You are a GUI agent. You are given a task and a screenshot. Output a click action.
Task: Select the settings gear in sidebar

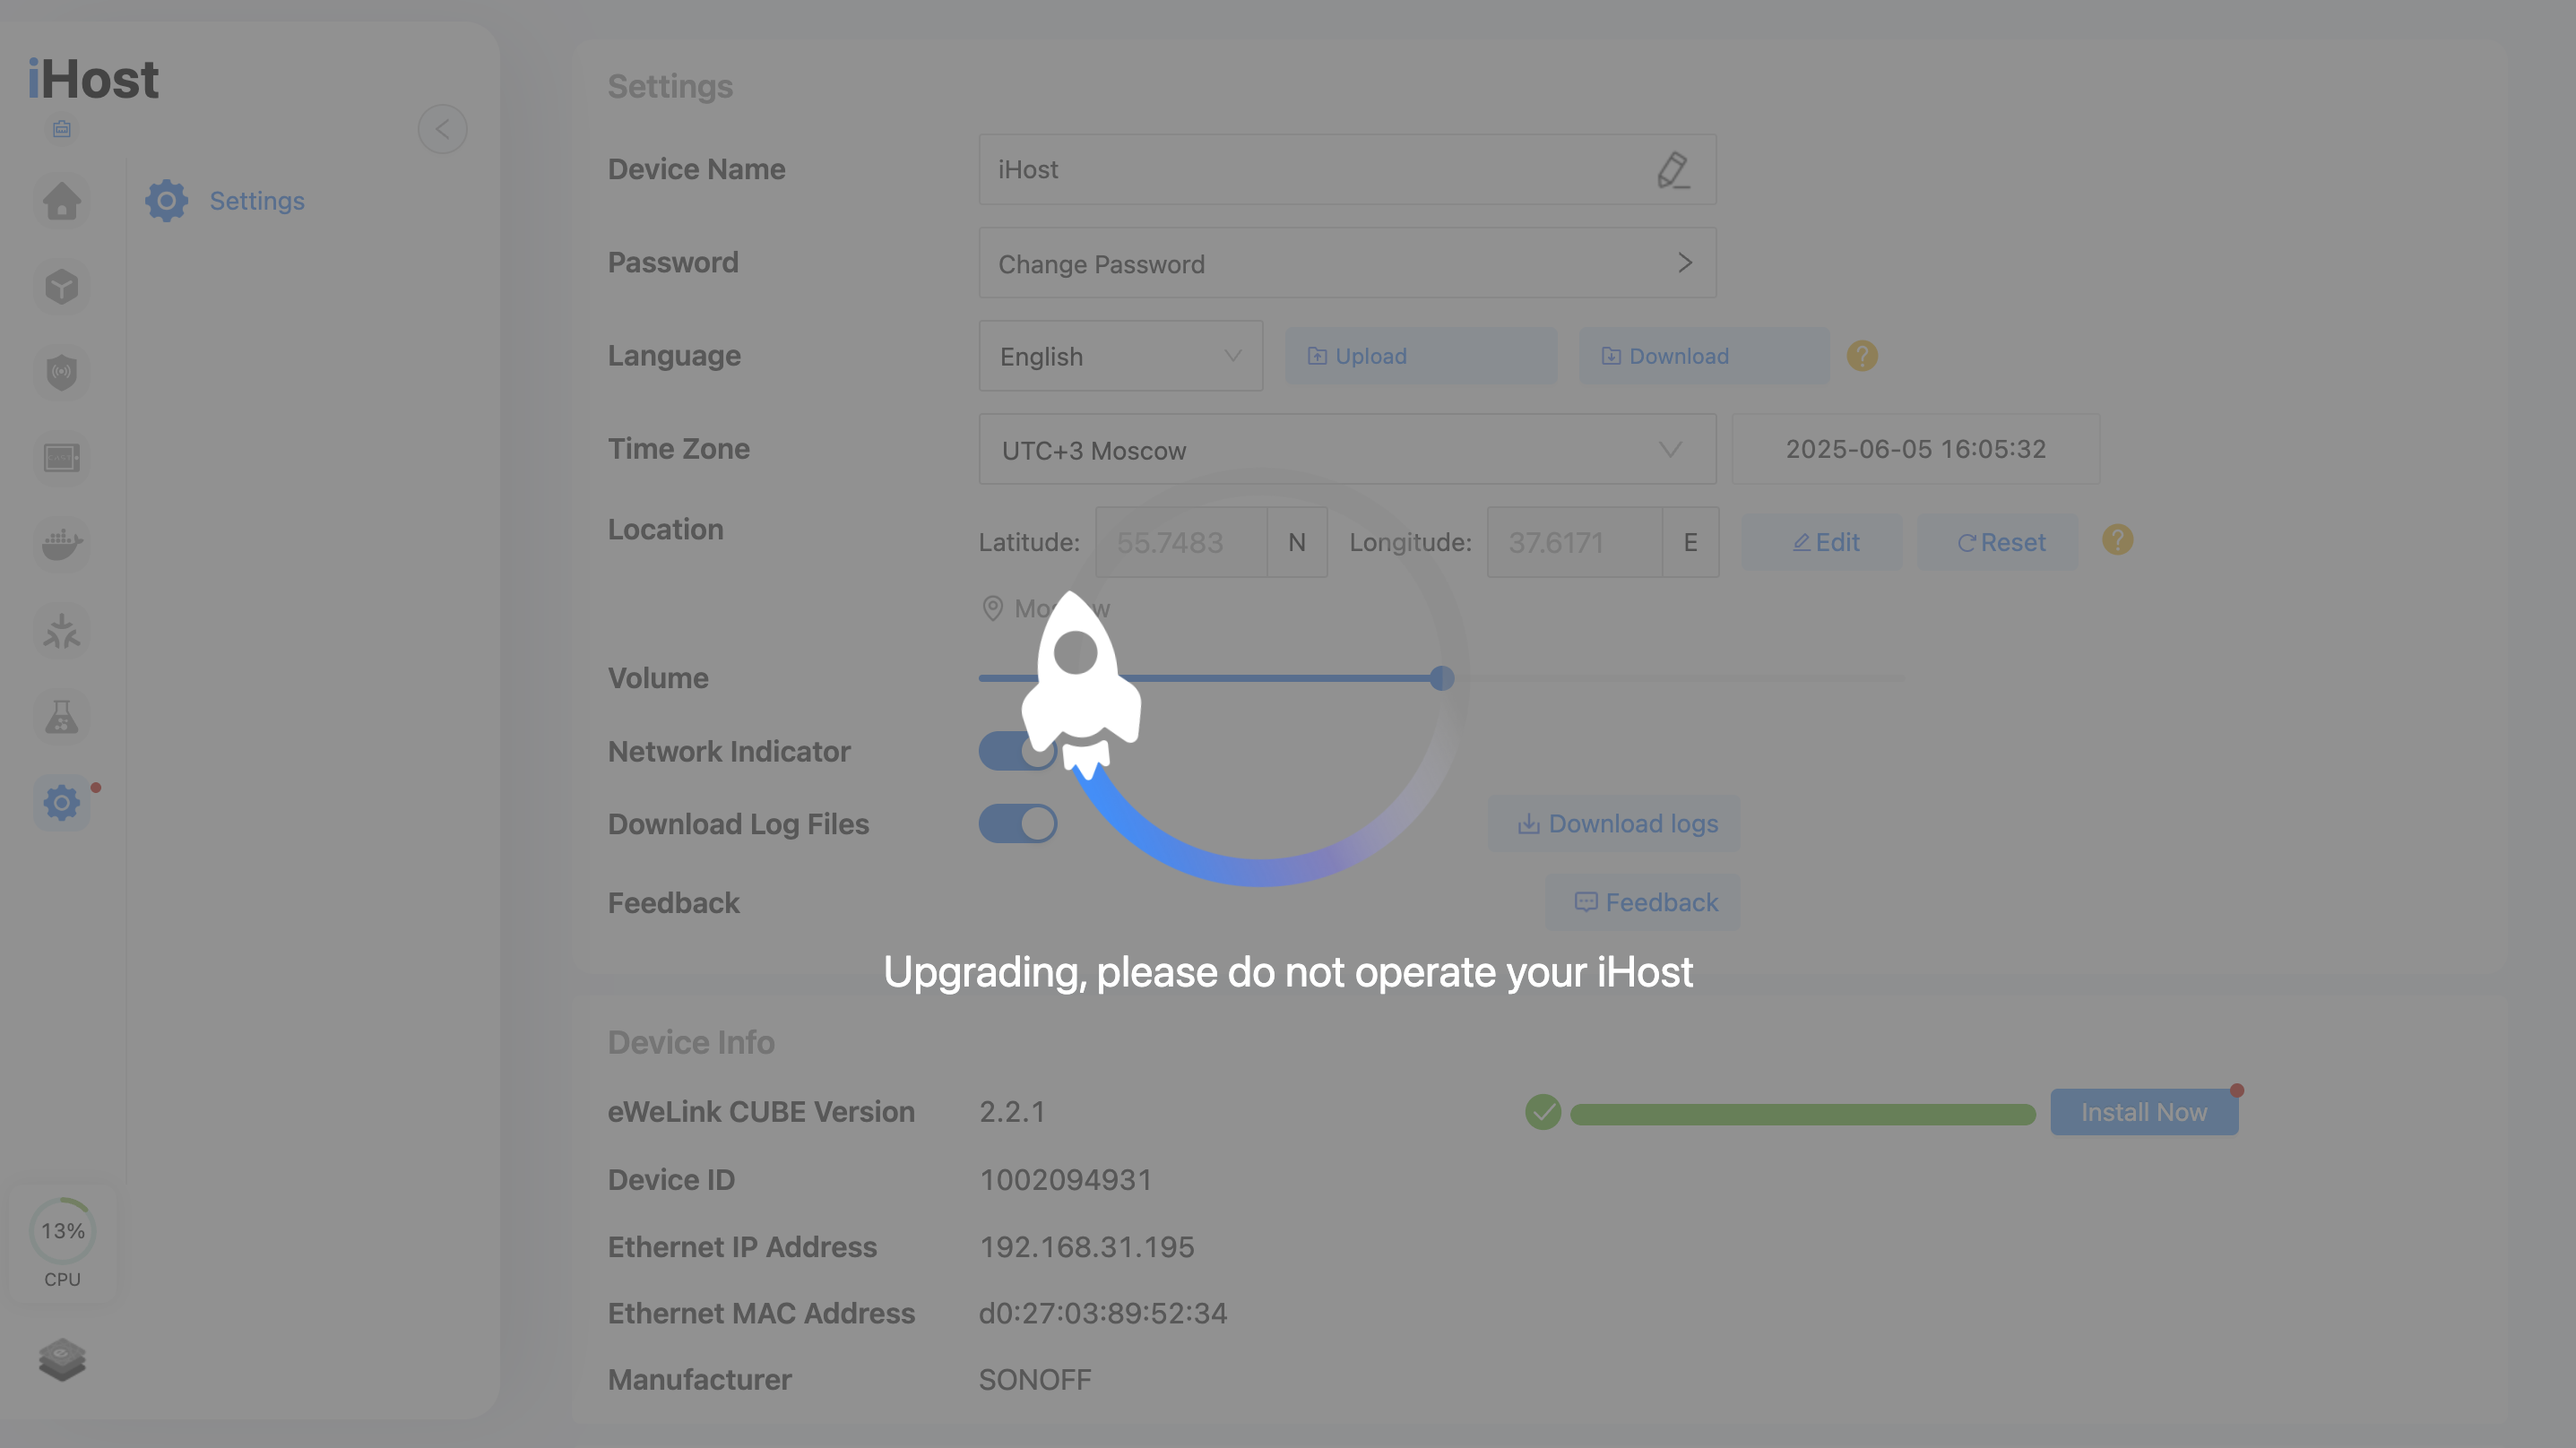[62, 802]
